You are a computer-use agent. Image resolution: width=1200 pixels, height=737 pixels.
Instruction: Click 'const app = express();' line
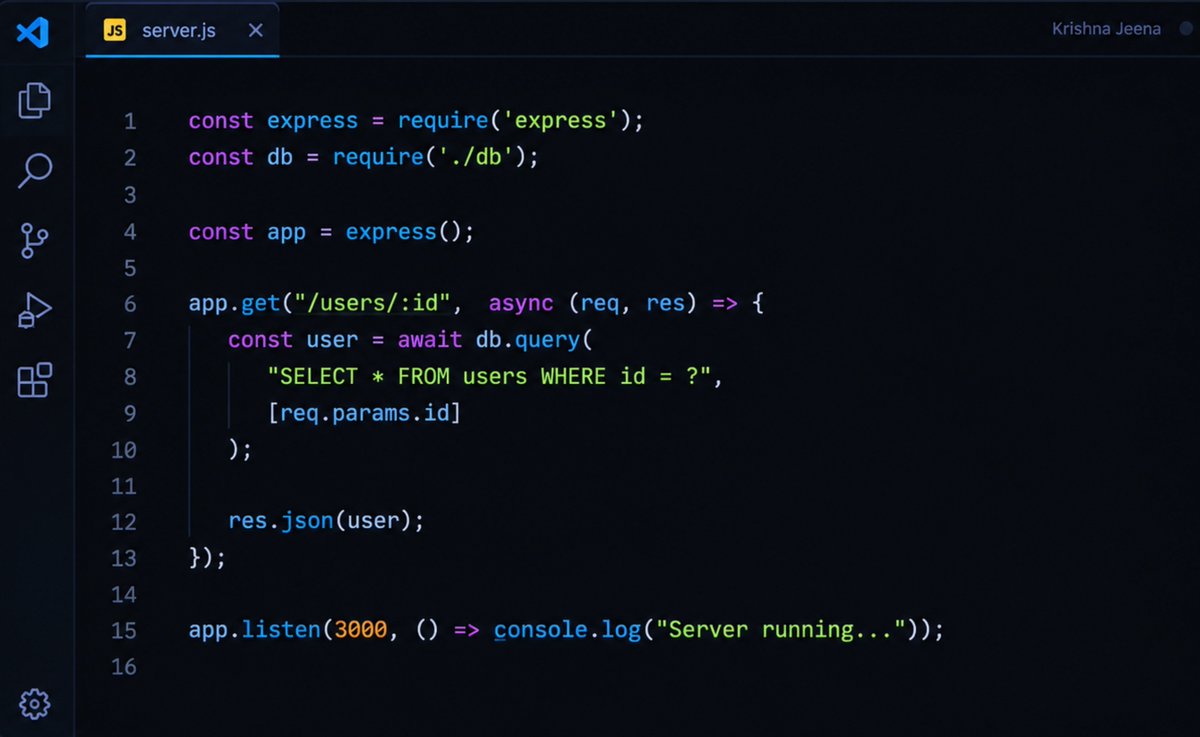[x=331, y=232]
